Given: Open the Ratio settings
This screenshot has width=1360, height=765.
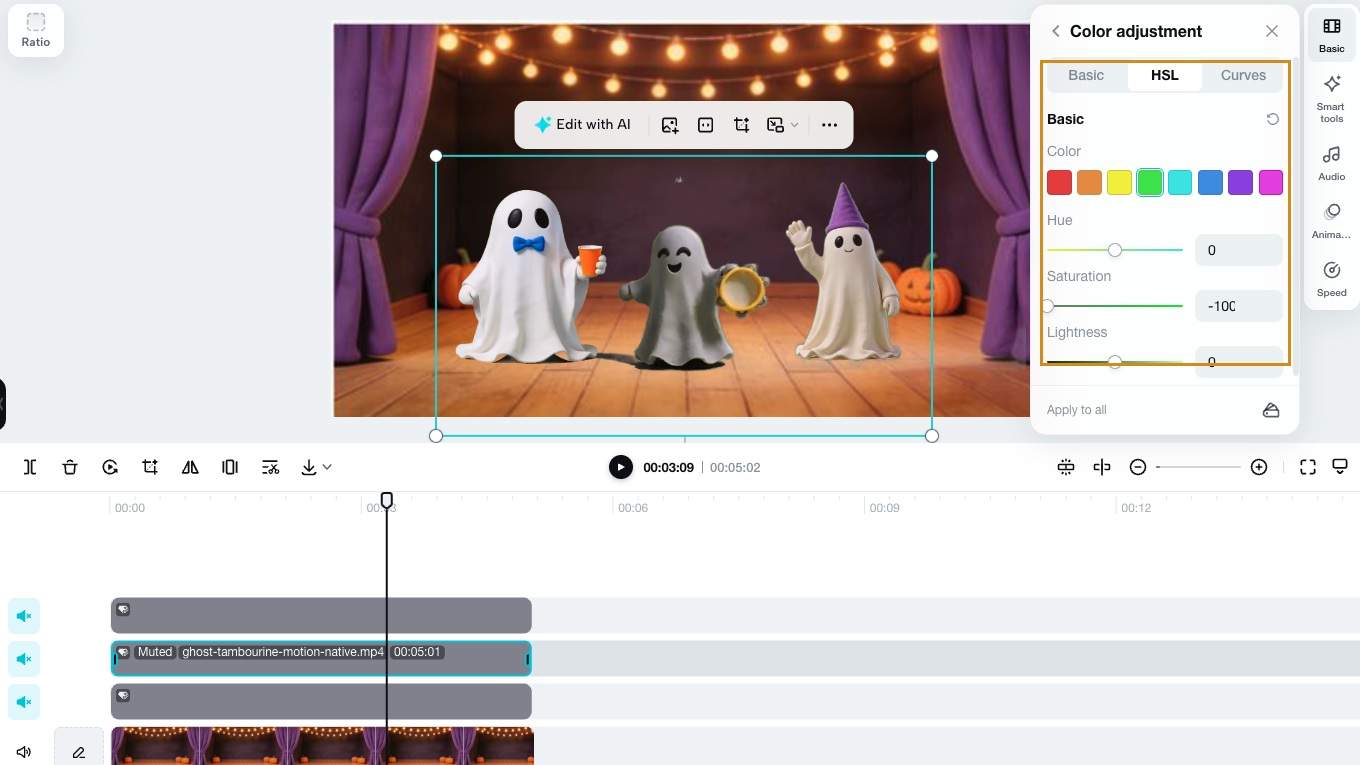Looking at the screenshot, I should (x=36, y=30).
